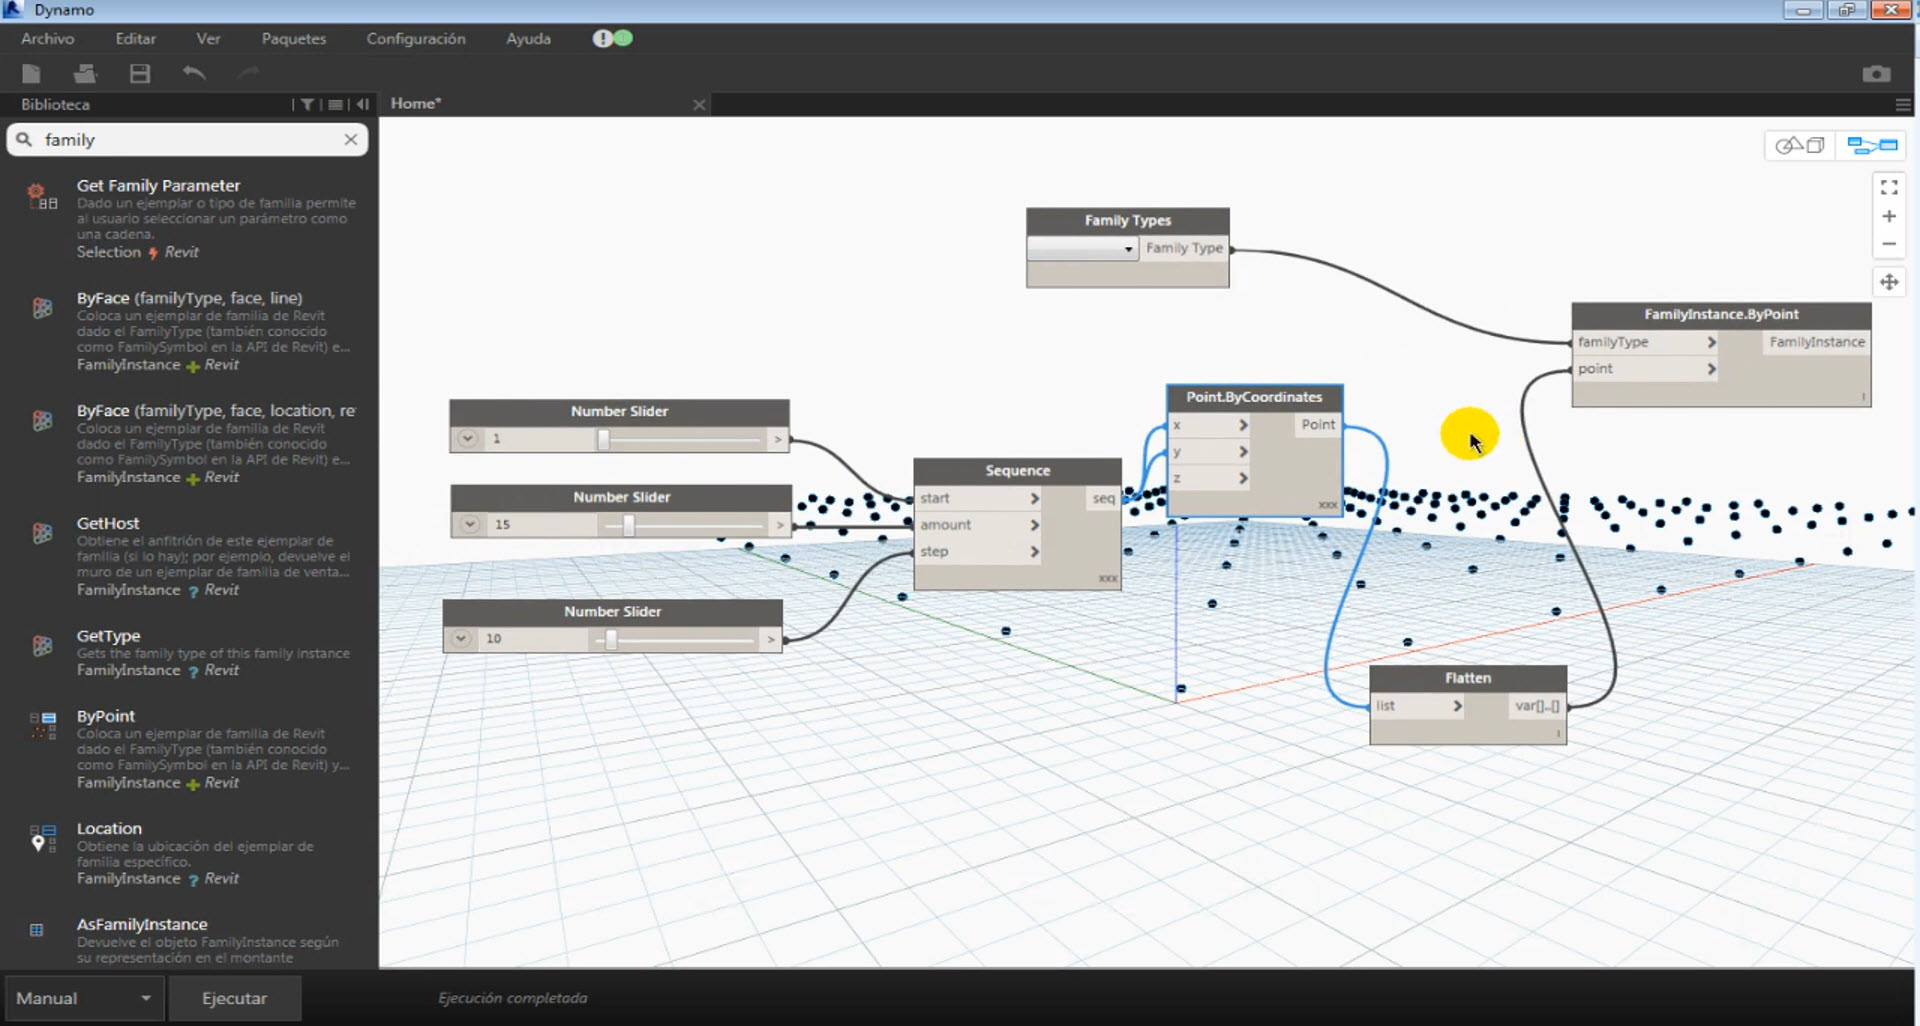Save the workspace with the disk icon
Image resolution: width=1920 pixels, height=1026 pixels.
[140, 72]
